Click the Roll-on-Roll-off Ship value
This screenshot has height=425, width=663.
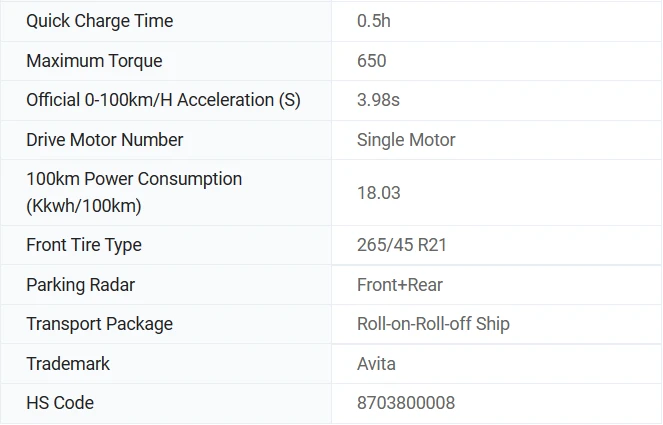click(433, 324)
